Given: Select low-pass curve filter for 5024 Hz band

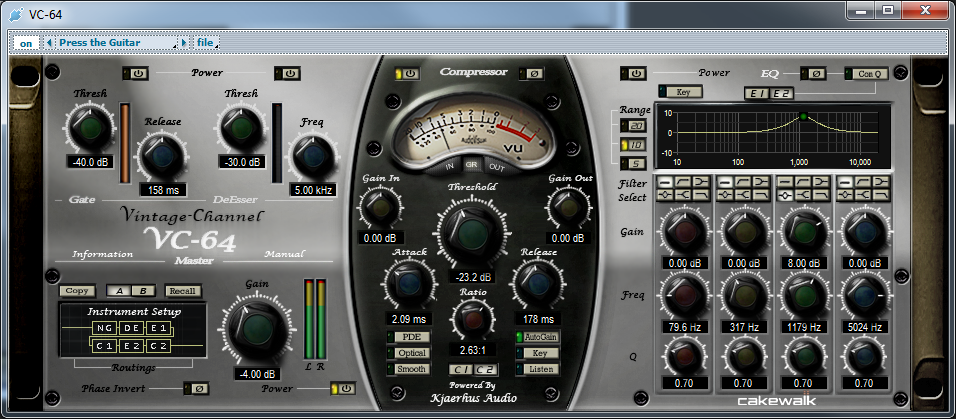Looking at the screenshot, I should coord(881,195).
